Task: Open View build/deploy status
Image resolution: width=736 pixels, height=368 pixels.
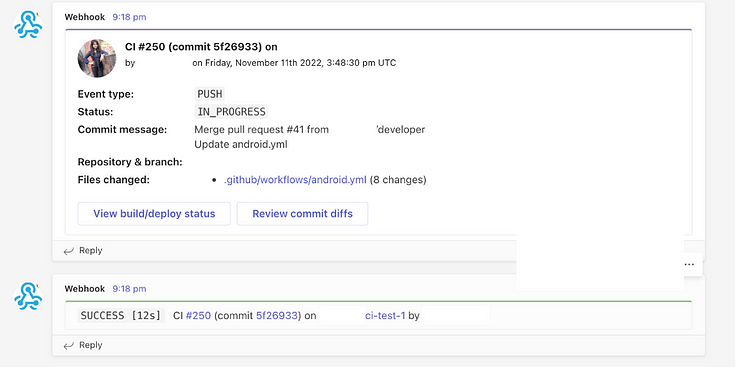Action: click(x=154, y=214)
